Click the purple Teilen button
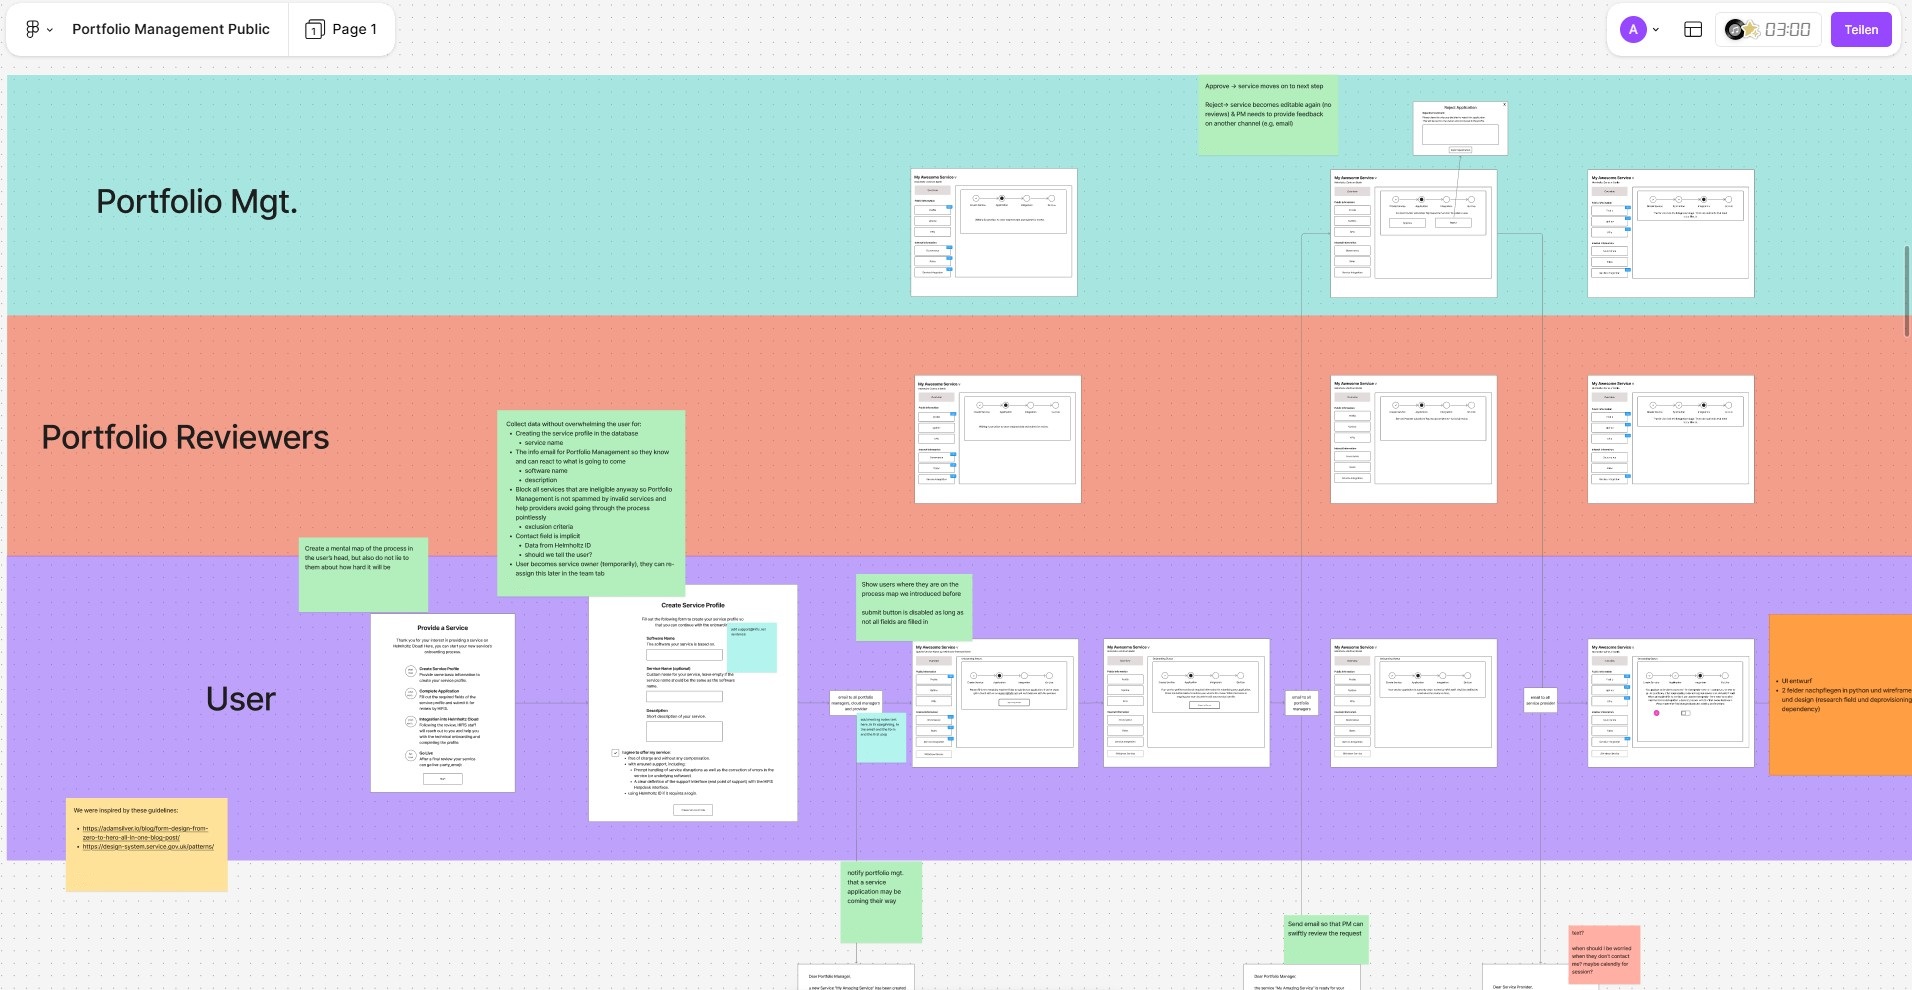Image resolution: width=1912 pixels, height=990 pixels. point(1859,29)
